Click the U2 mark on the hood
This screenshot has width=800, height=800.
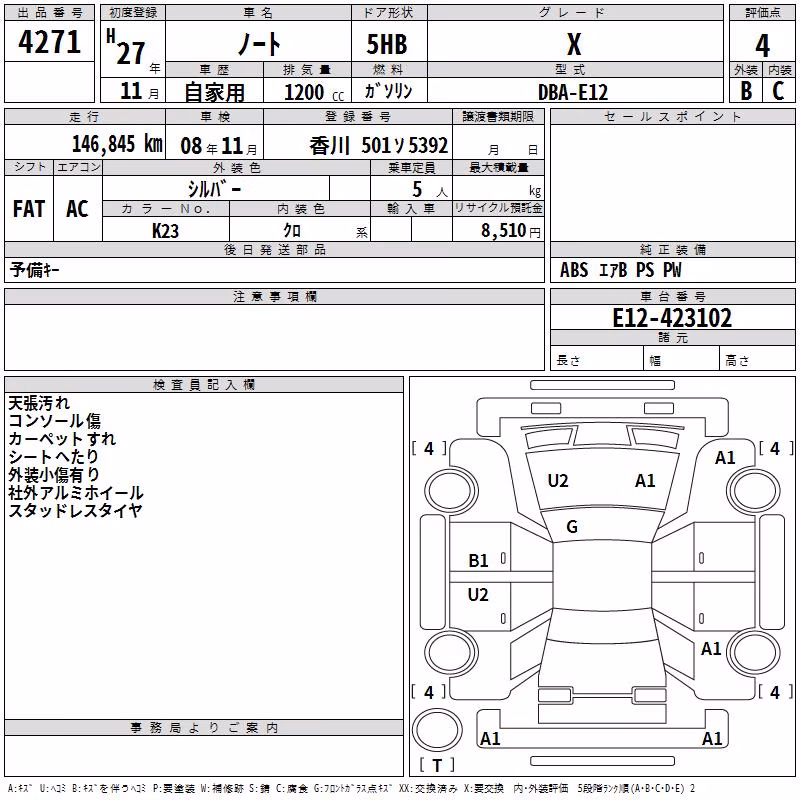(558, 481)
